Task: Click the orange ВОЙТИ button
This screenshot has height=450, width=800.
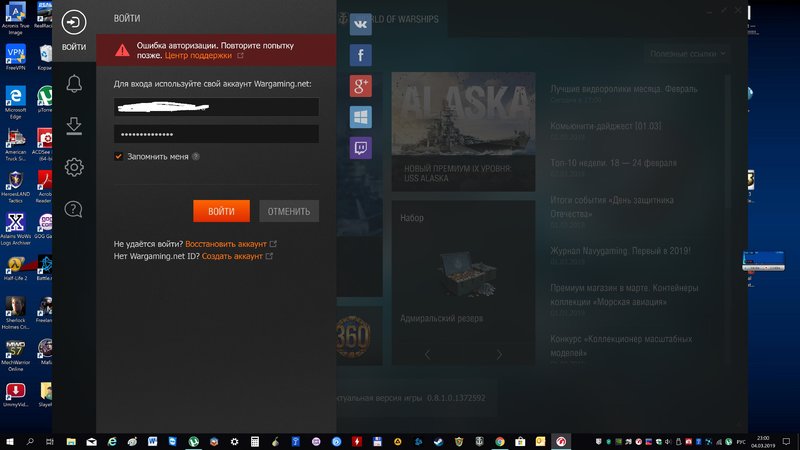Action: pos(221,211)
